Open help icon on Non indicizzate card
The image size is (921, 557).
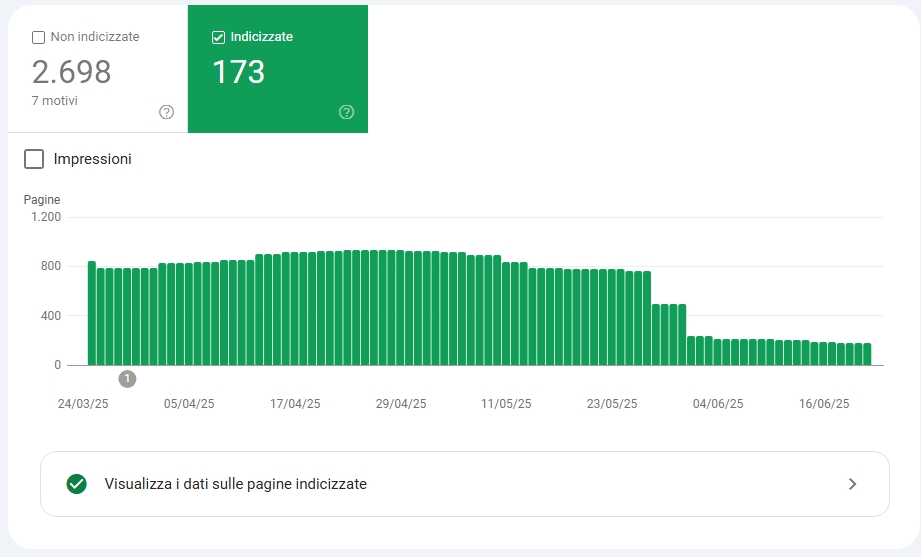pos(167,112)
